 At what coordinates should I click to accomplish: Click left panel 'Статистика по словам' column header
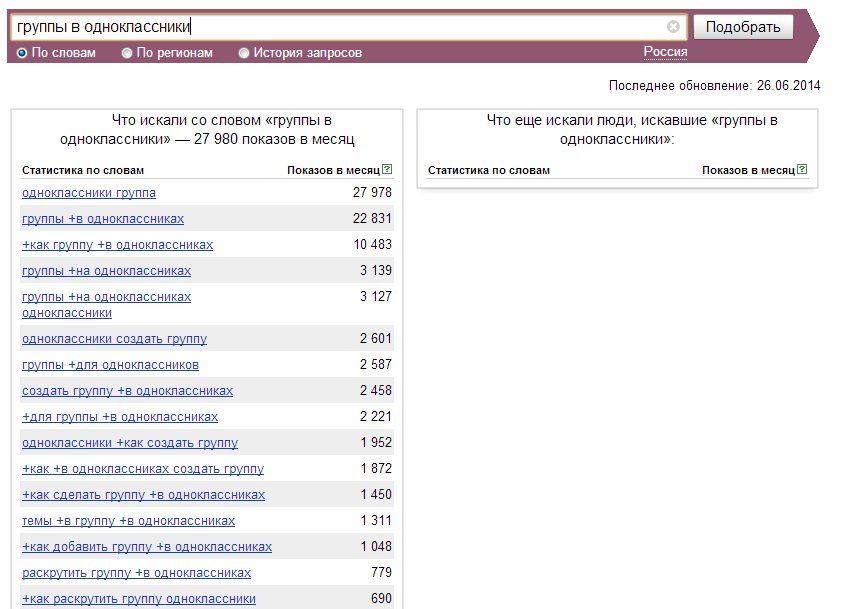pyautogui.click(x=83, y=170)
